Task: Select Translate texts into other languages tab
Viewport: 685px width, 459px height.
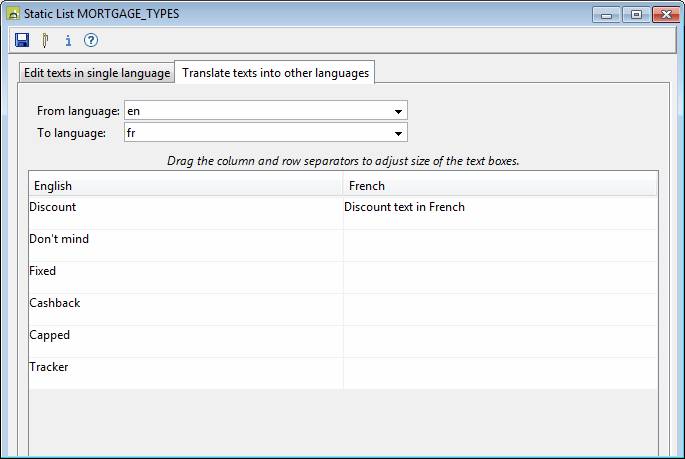Action: point(275,73)
